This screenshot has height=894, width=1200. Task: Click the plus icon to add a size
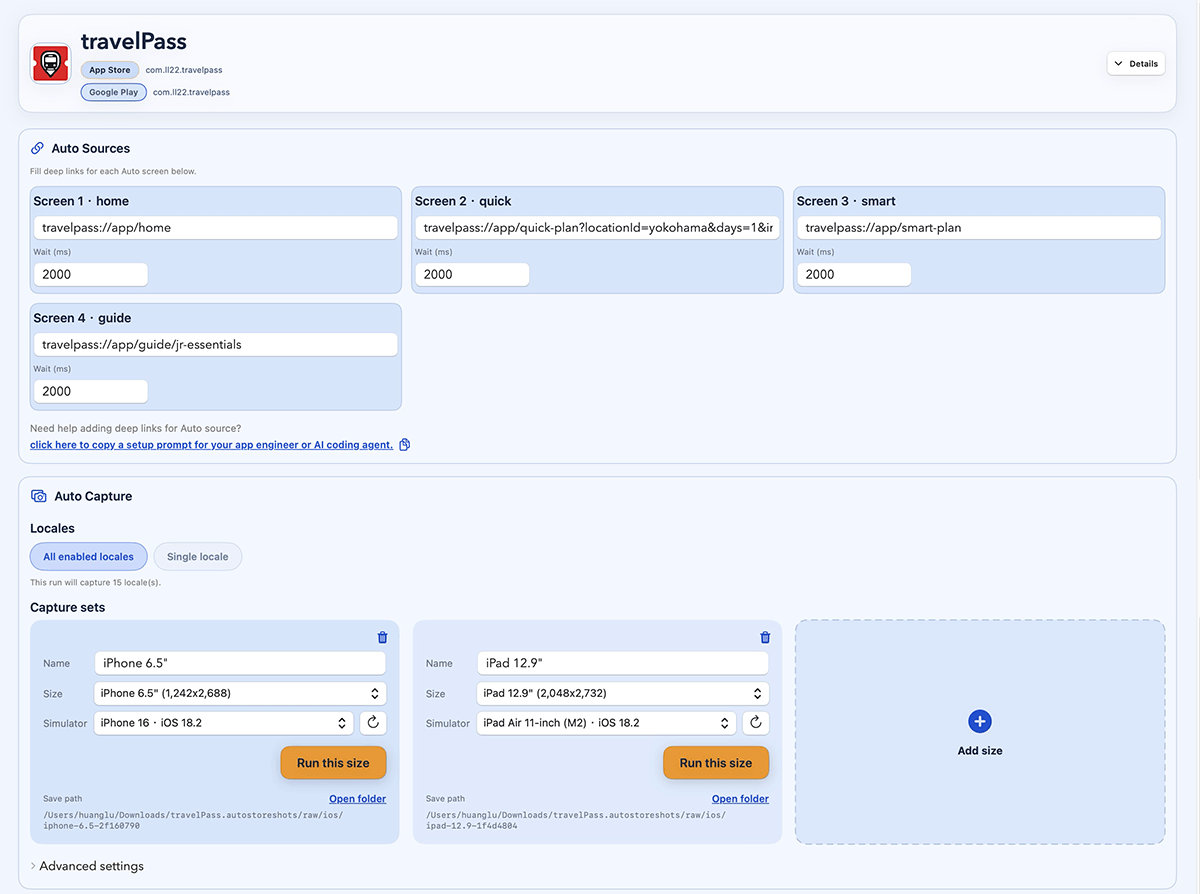pos(980,721)
